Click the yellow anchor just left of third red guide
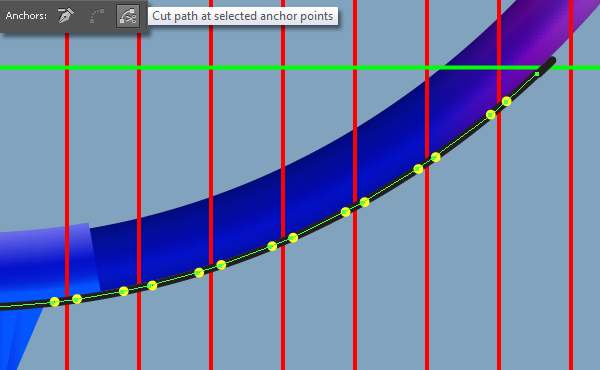Screen dimensions: 600x370 point(199,272)
